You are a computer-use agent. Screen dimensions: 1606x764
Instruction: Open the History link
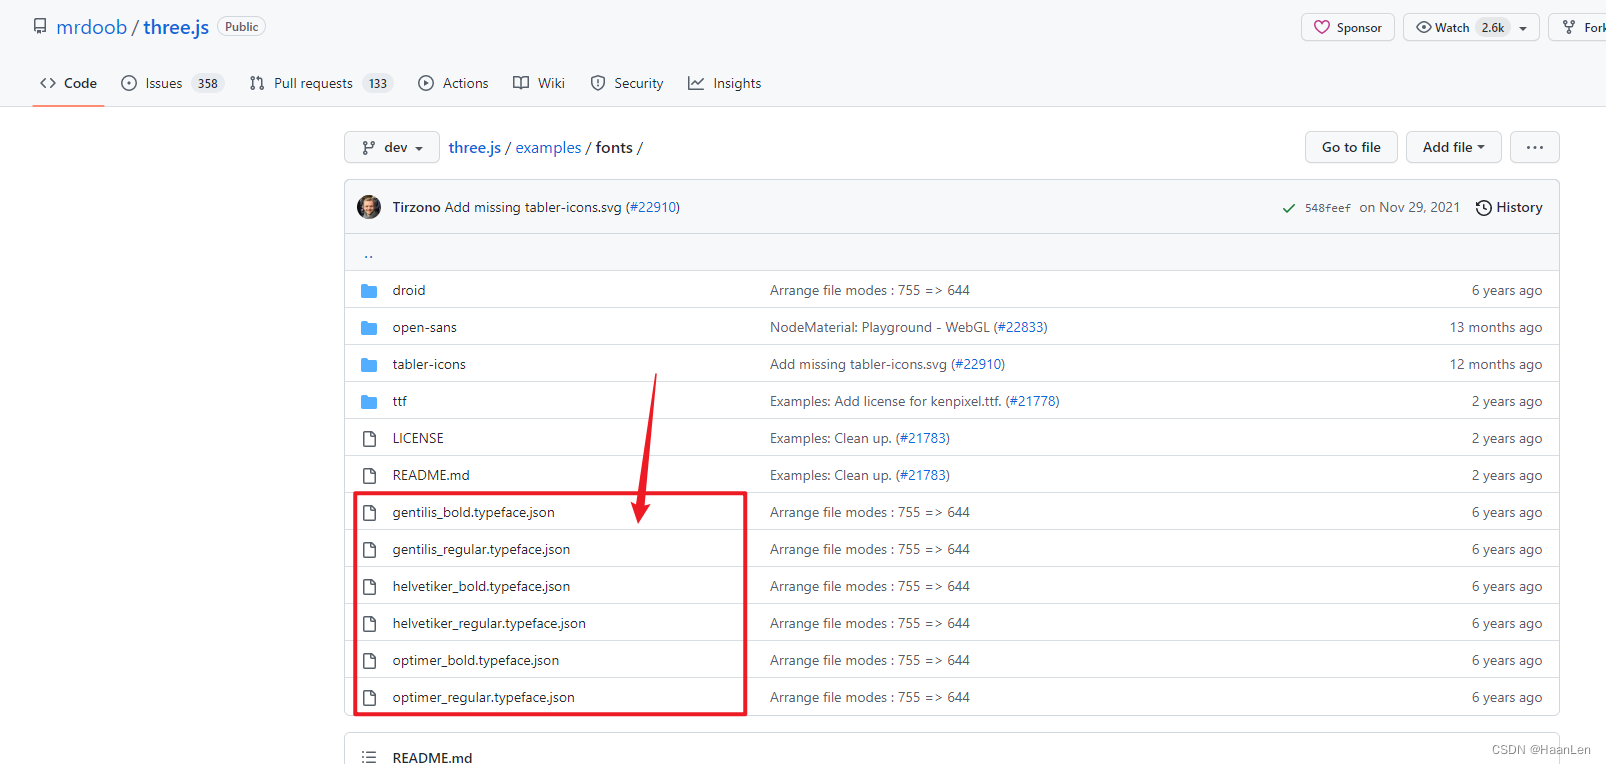click(1509, 207)
